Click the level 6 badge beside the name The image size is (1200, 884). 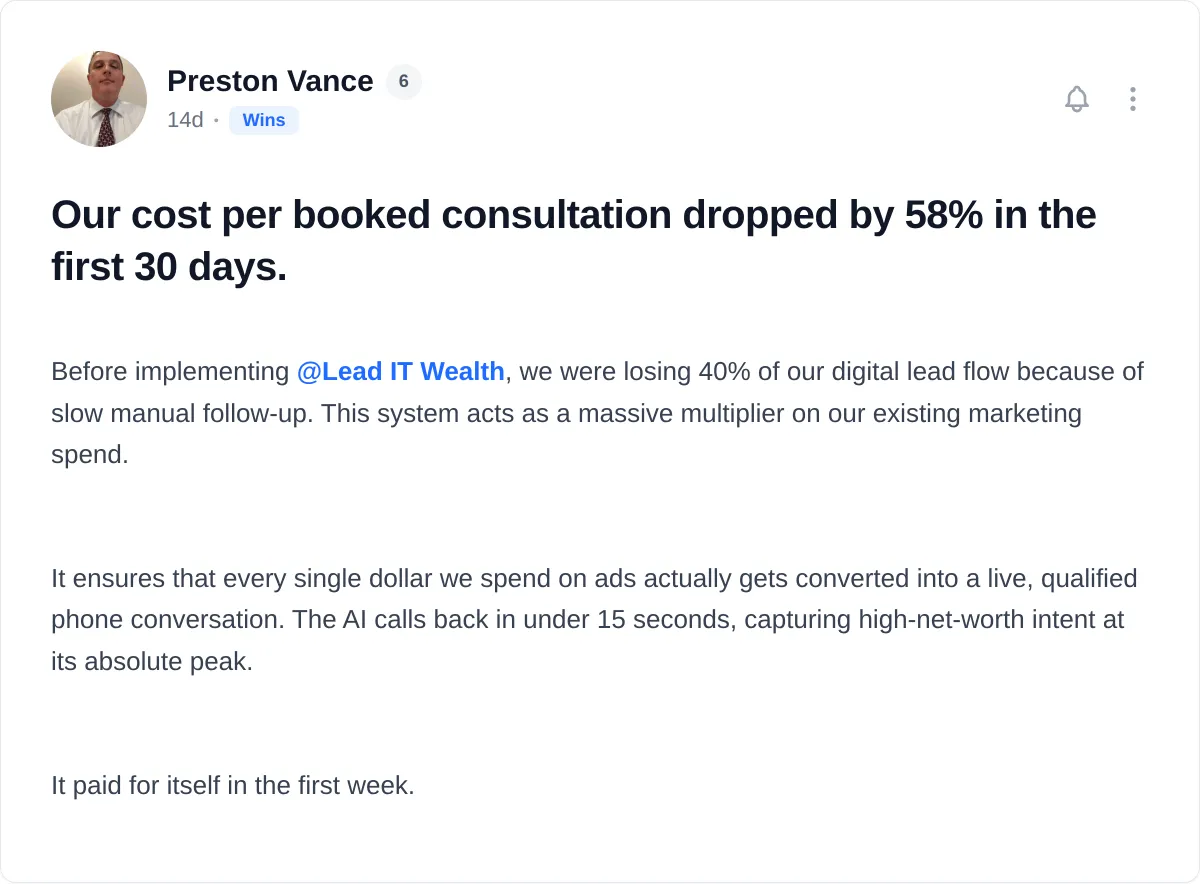[404, 81]
